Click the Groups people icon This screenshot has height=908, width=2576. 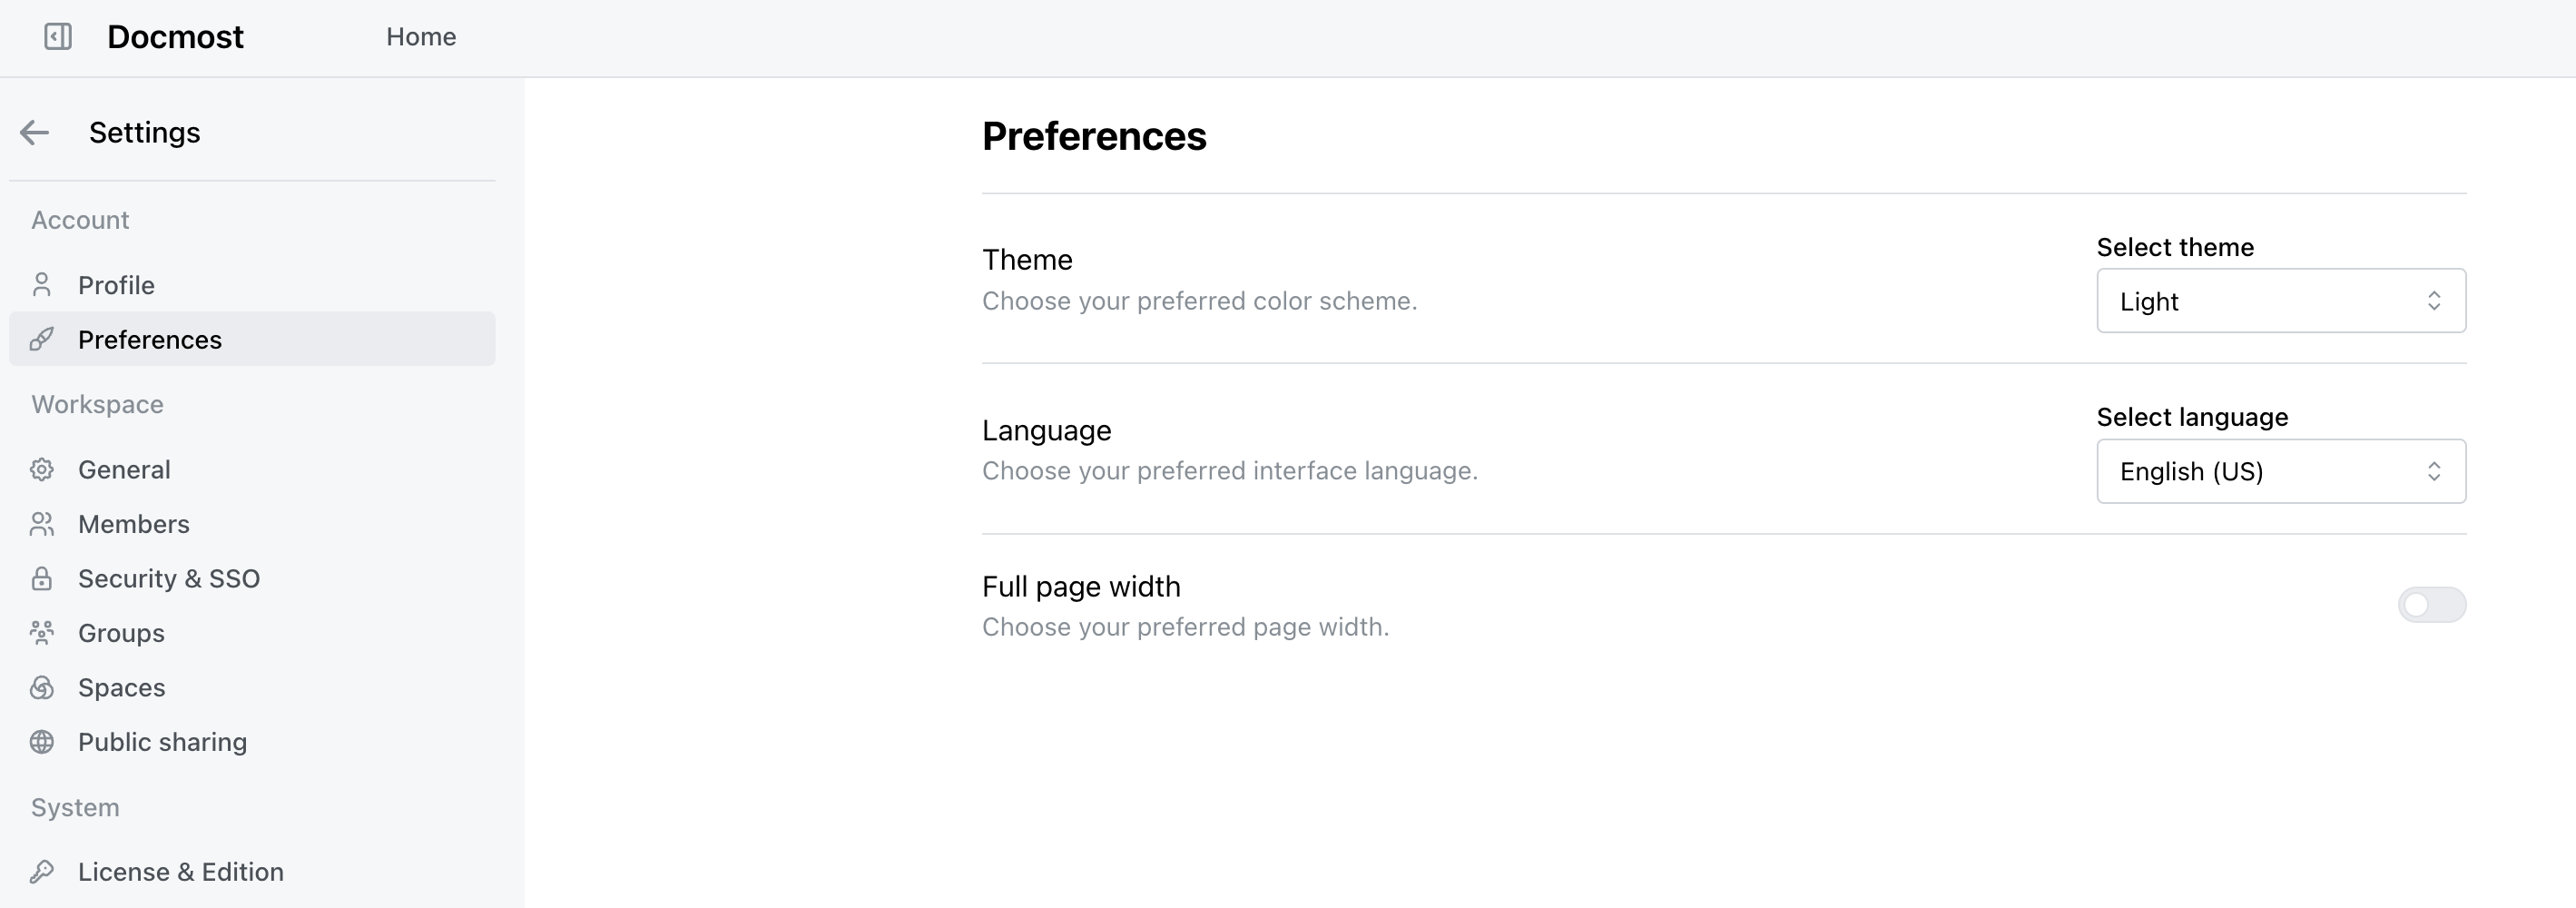tap(42, 633)
